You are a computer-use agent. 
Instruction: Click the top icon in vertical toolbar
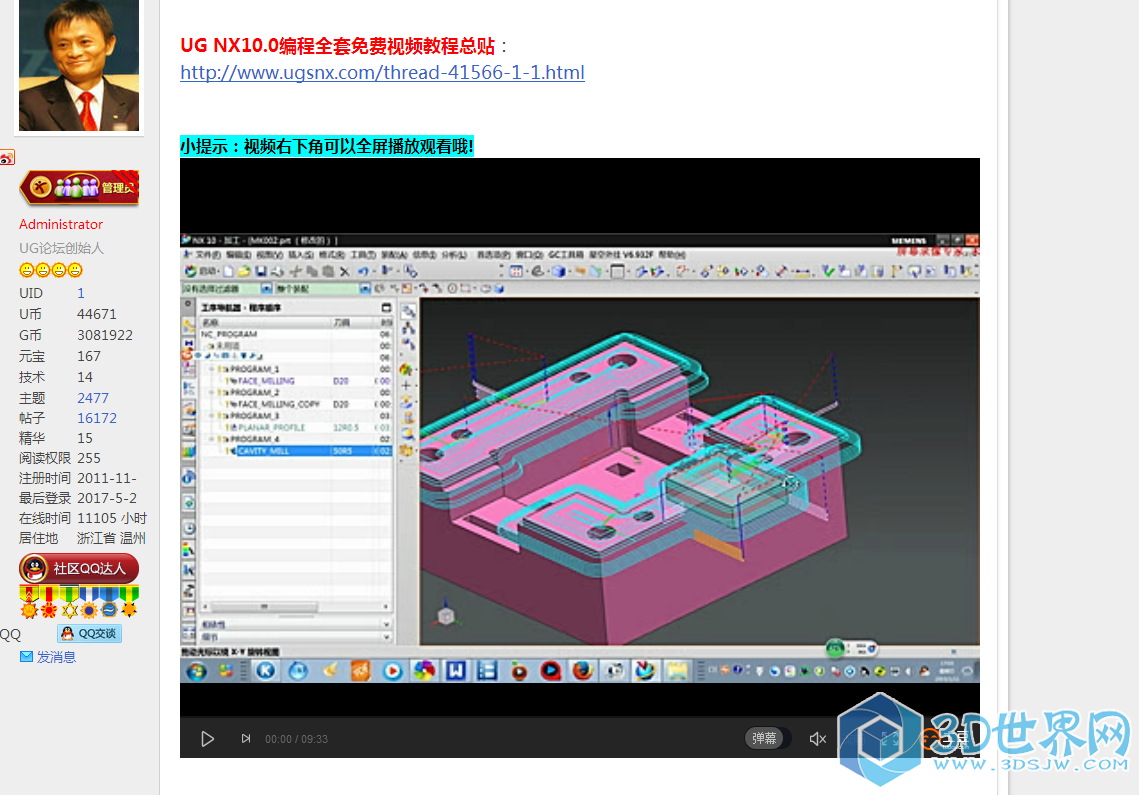[x=408, y=311]
